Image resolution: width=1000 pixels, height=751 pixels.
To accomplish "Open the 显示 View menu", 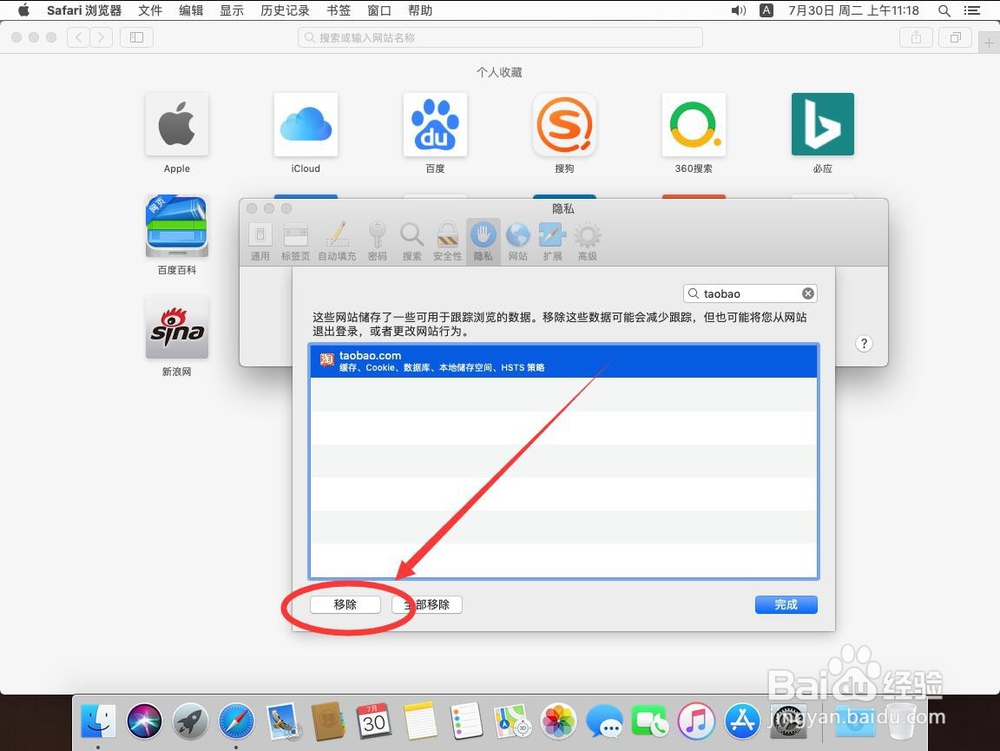I will (x=232, y=10).
